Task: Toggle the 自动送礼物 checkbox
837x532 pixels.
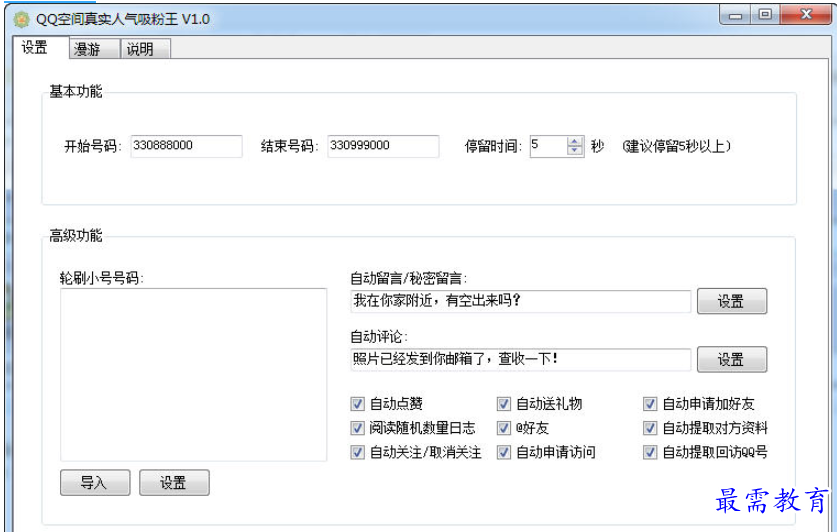Action: (x=503, y=404)
